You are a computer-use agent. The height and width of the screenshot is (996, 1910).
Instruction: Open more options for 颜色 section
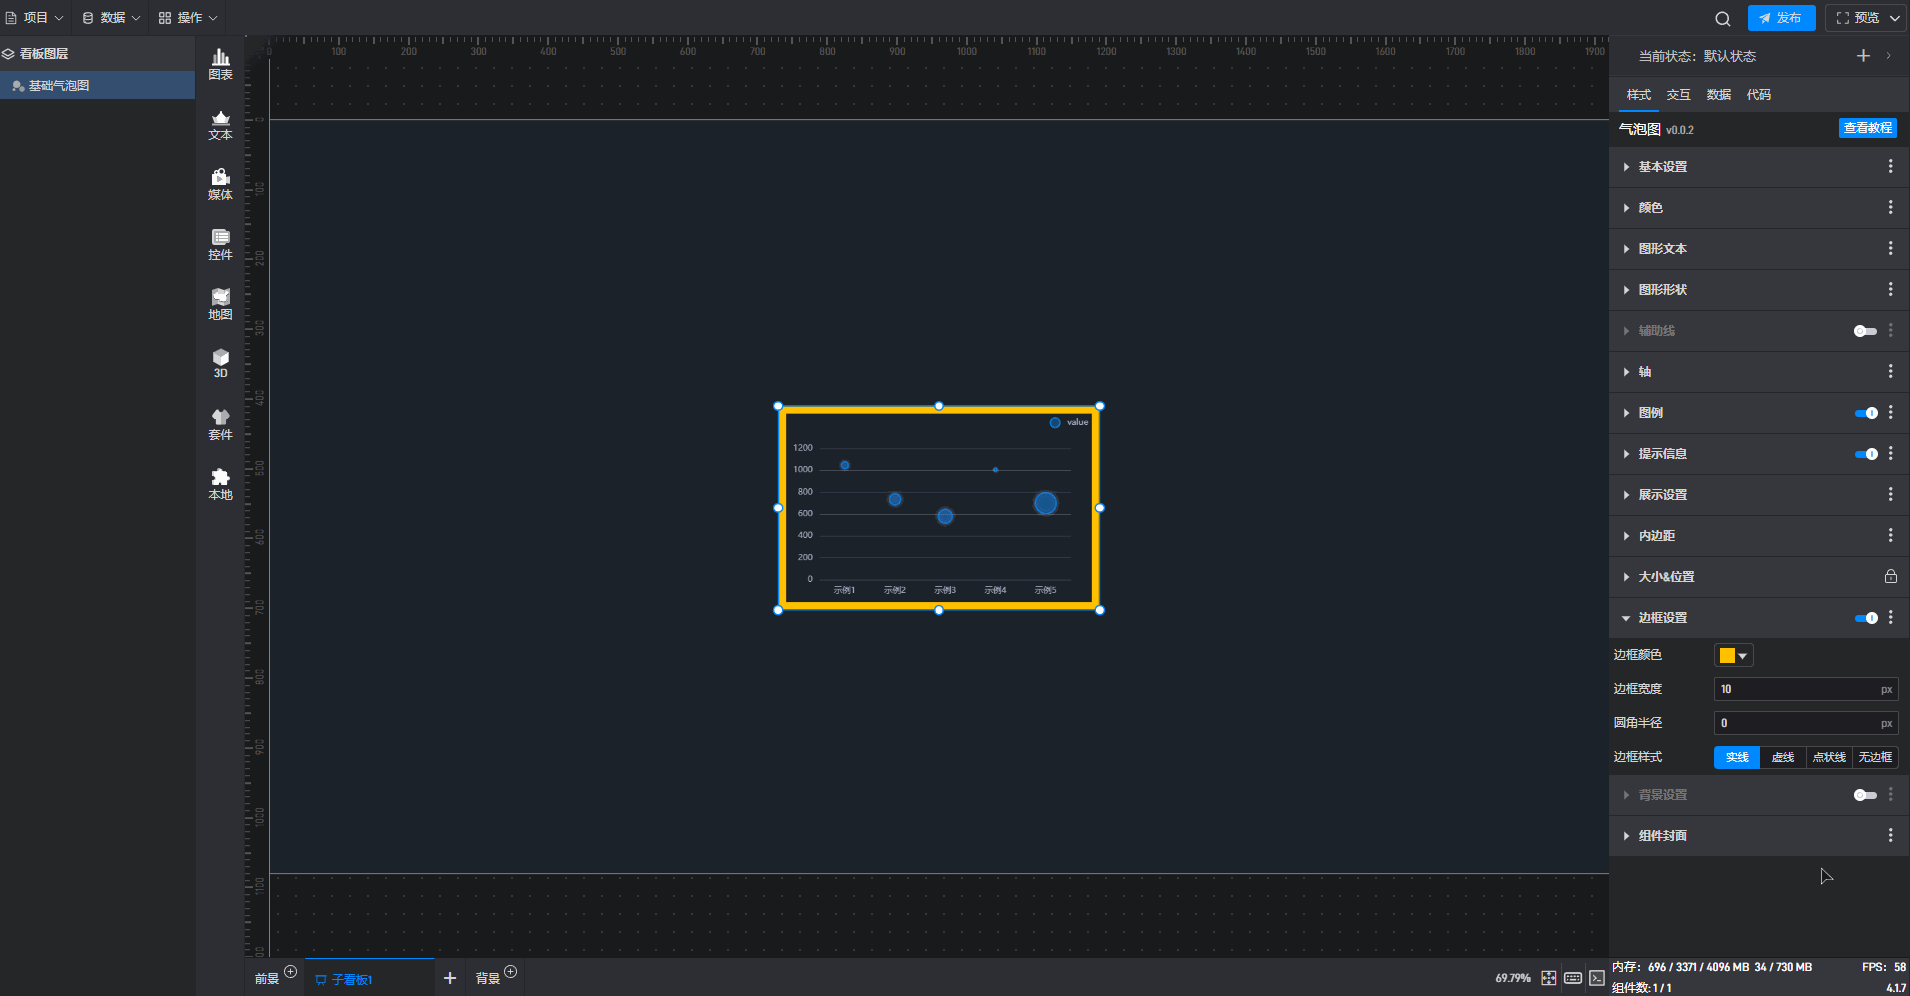click(x=1890, y=208)
